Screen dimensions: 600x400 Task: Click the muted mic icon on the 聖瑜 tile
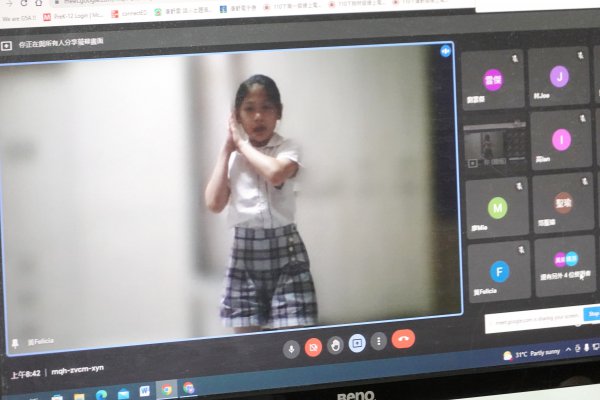(584, 181)
